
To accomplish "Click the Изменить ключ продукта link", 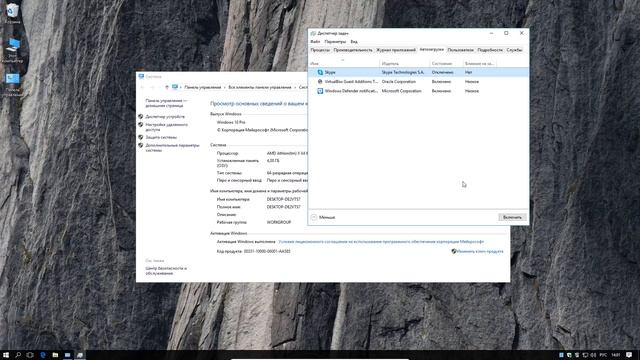I will (x=480, y=251).
